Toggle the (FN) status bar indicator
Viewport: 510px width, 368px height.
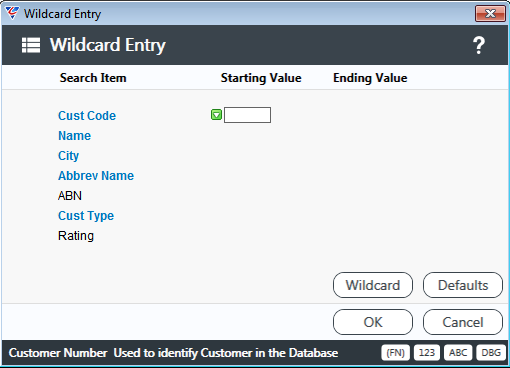tap(395, 353)
